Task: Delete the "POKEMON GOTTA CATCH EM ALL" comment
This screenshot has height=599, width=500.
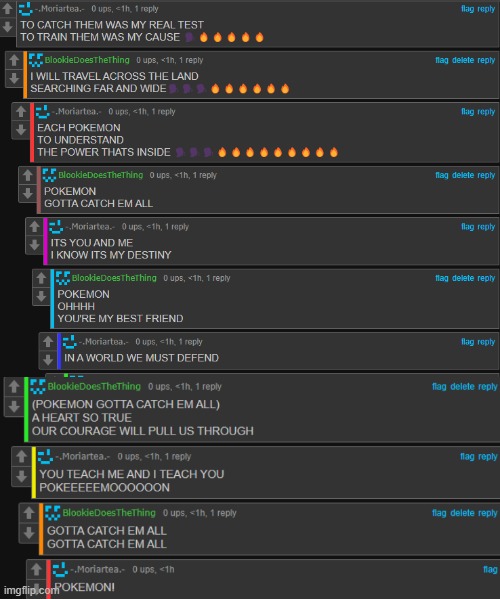Action: click(x=463, y=175)
